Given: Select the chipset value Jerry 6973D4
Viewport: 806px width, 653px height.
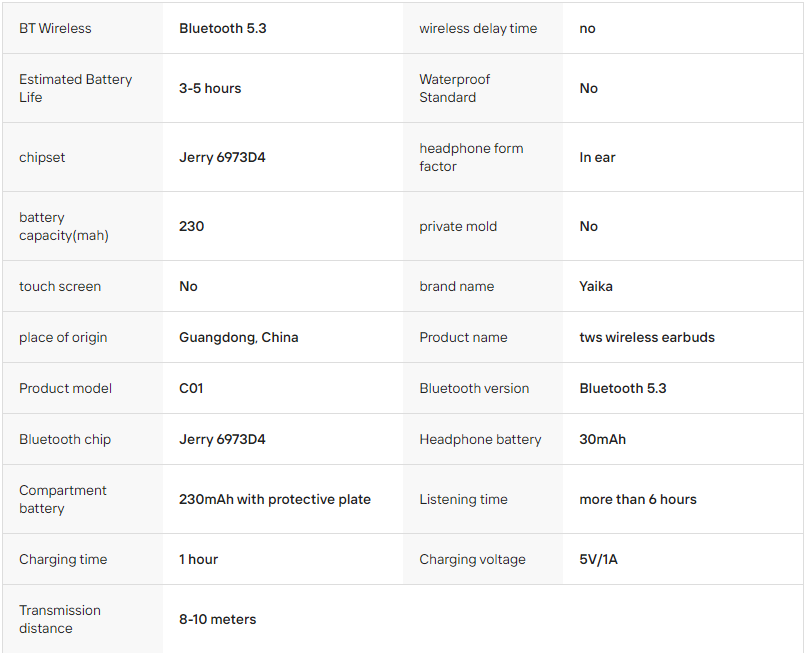Looking at the screenshot, I should (x=222, y=157).
